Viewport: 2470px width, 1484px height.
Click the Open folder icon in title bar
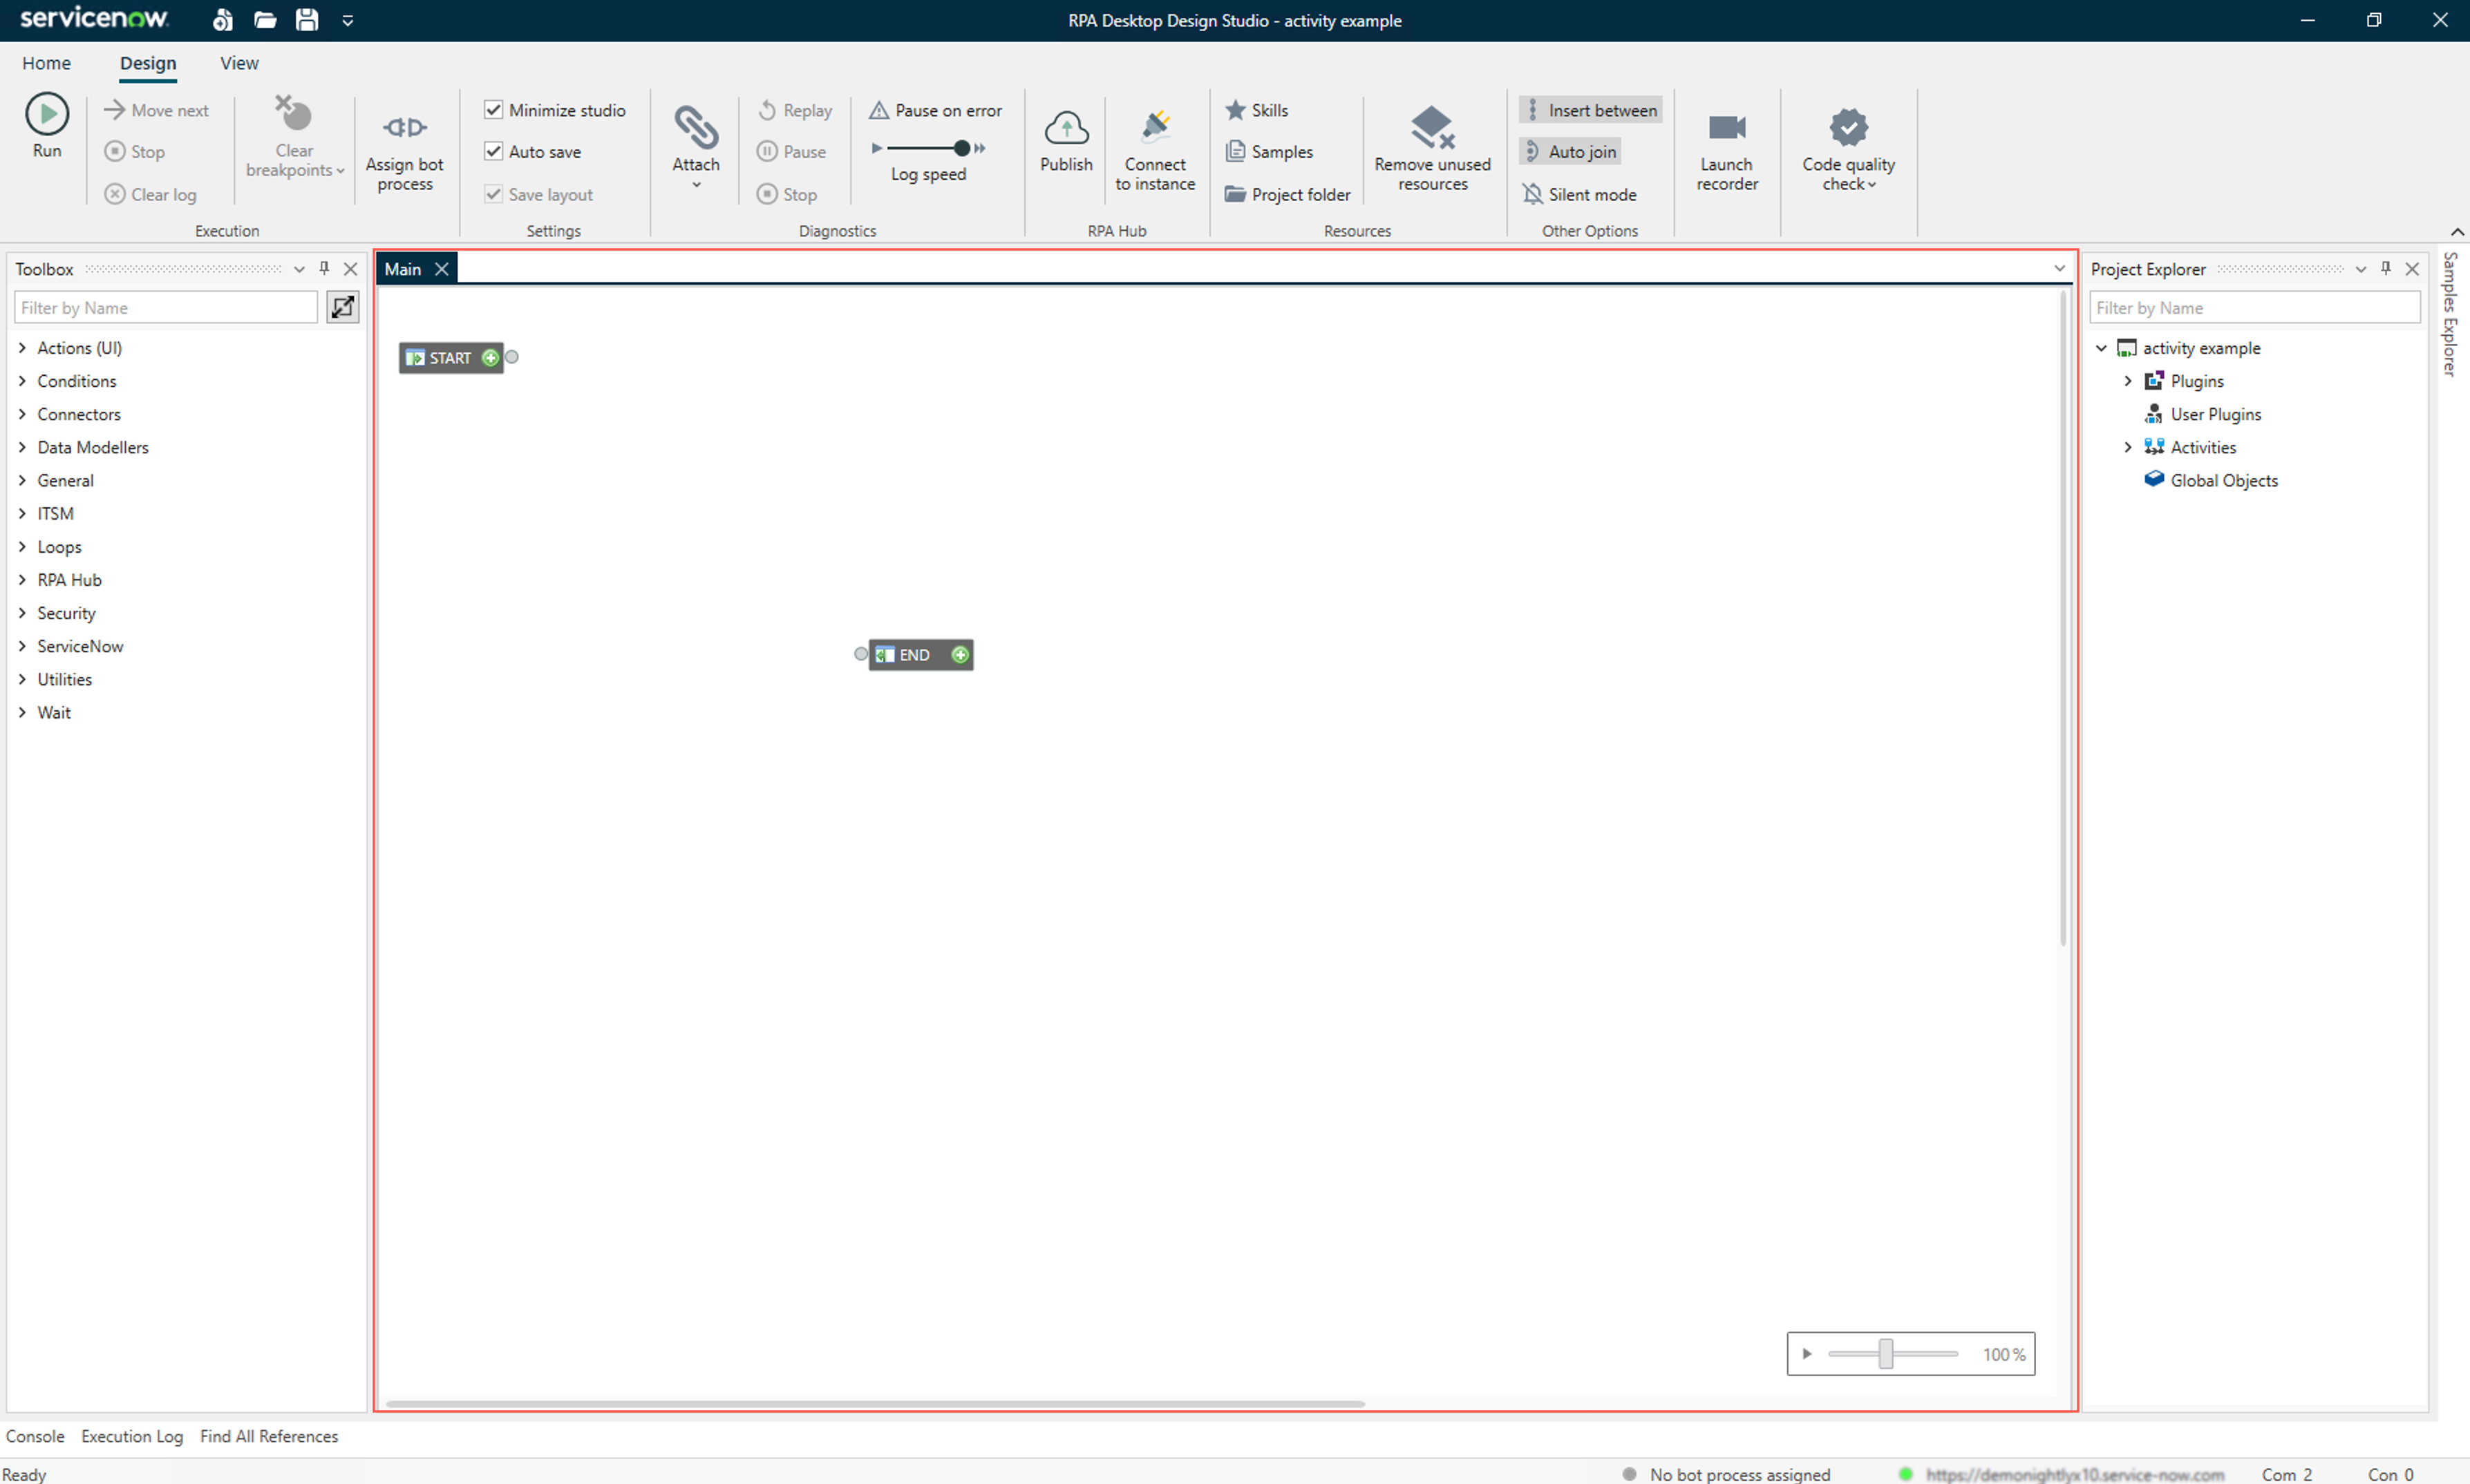pos(265,20)
